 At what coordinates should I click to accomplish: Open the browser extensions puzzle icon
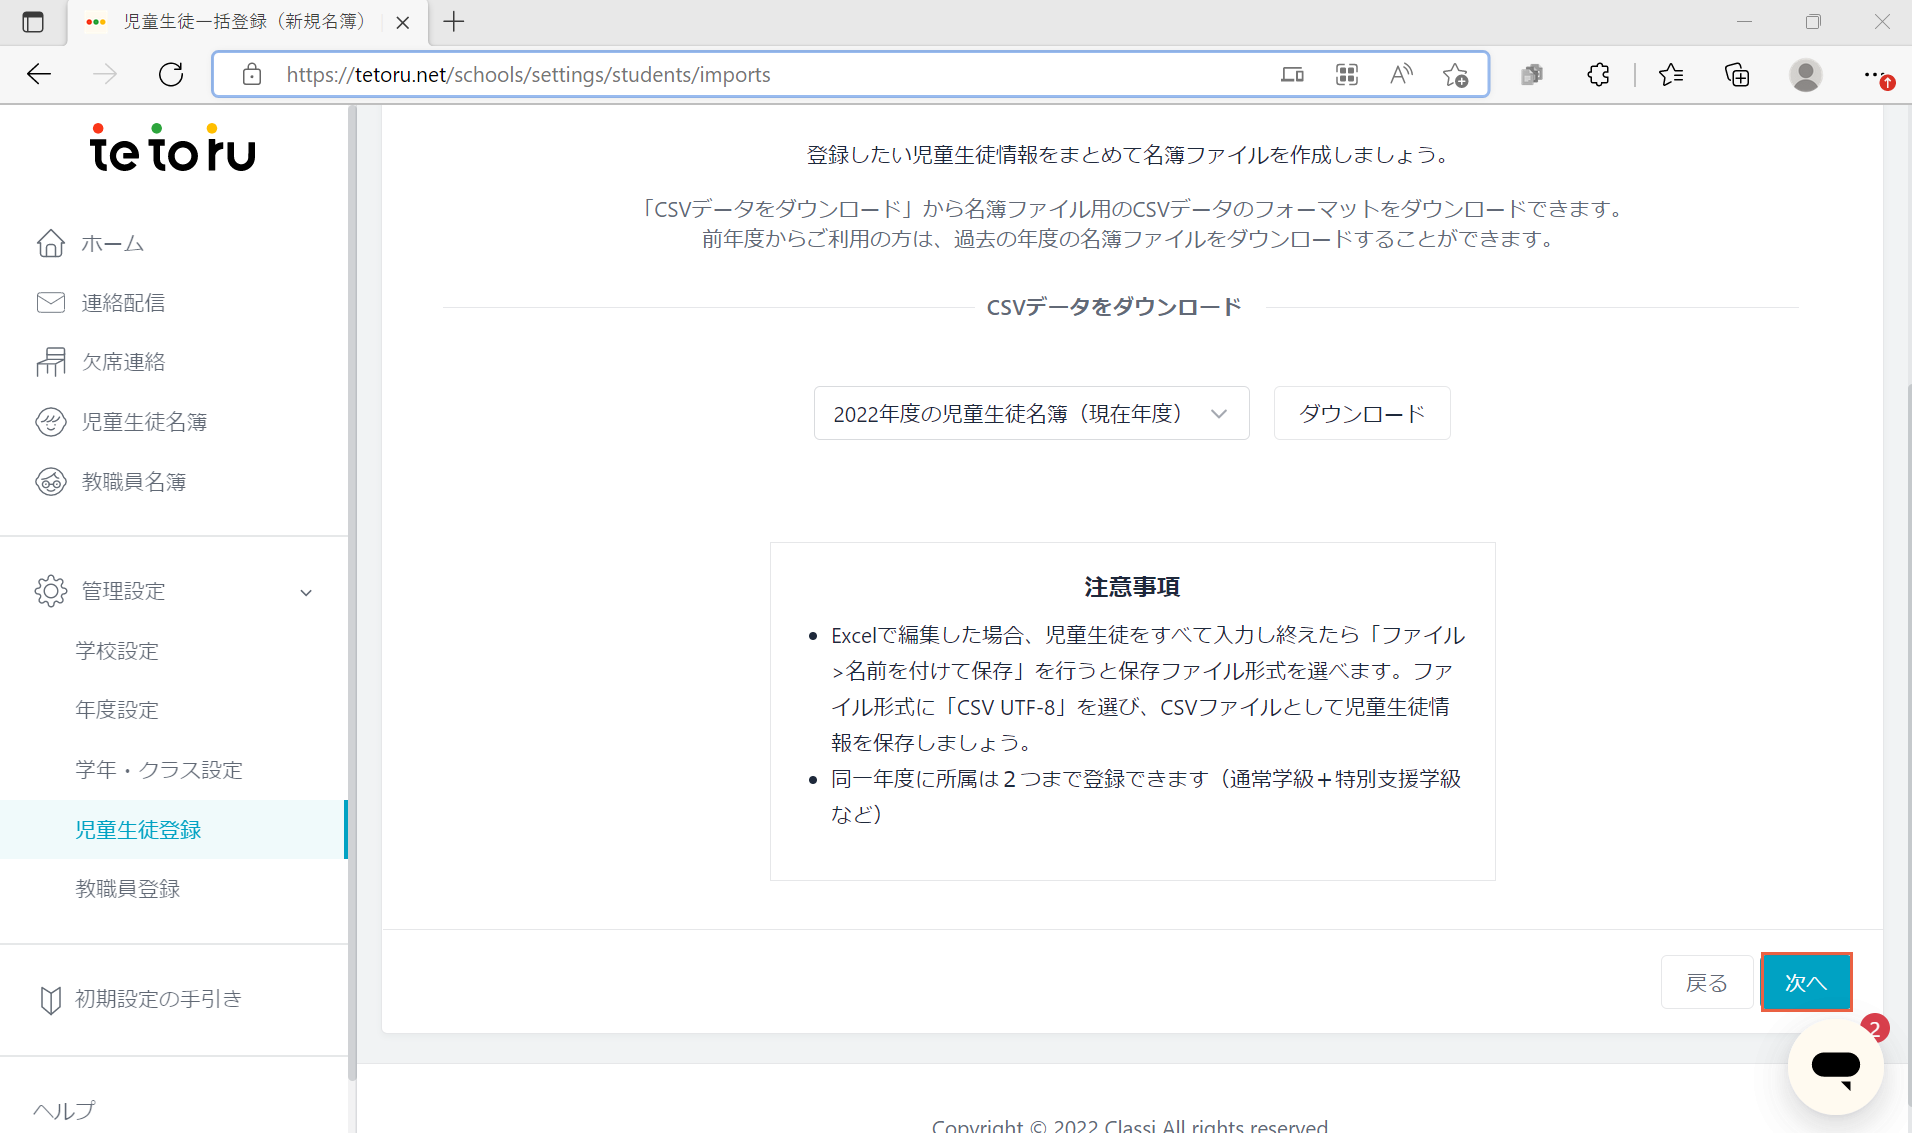tap(1598, 74)
